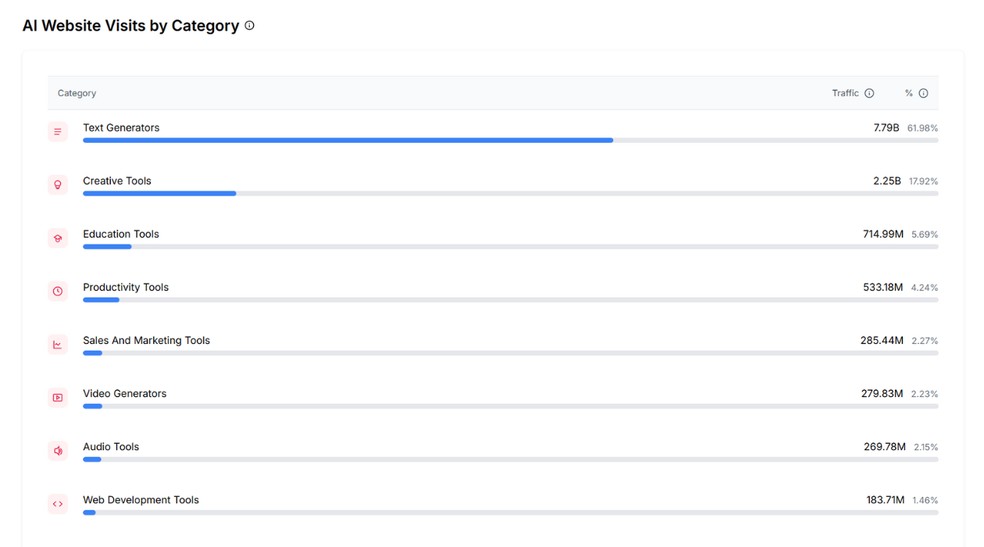Click info icon beside the page title
The image size is (984, 547).
coord(250,26)
